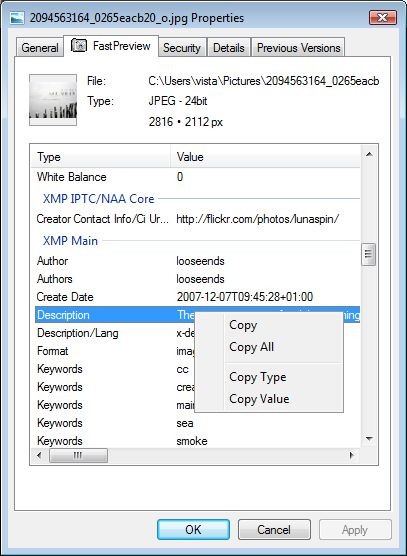Screen dimensions: 407x556
Task: Click the vertical scrollbar down arrow
Action: pos(369,439)
